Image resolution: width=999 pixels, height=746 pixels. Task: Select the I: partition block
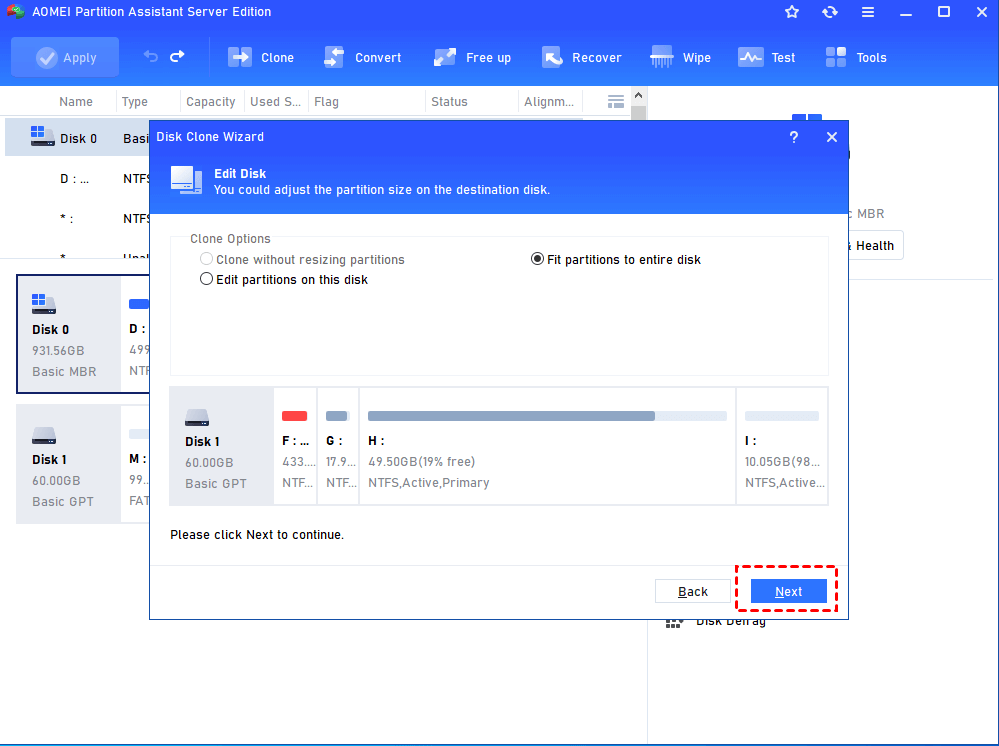782,446
